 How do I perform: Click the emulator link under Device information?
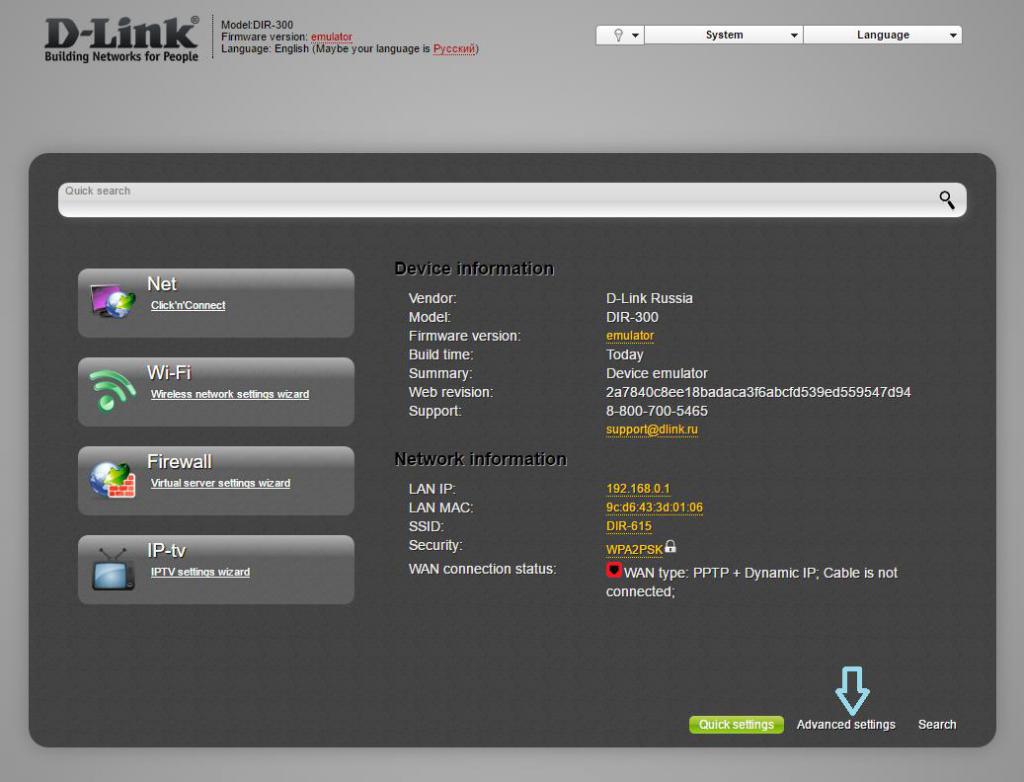[x=630, y=336]
